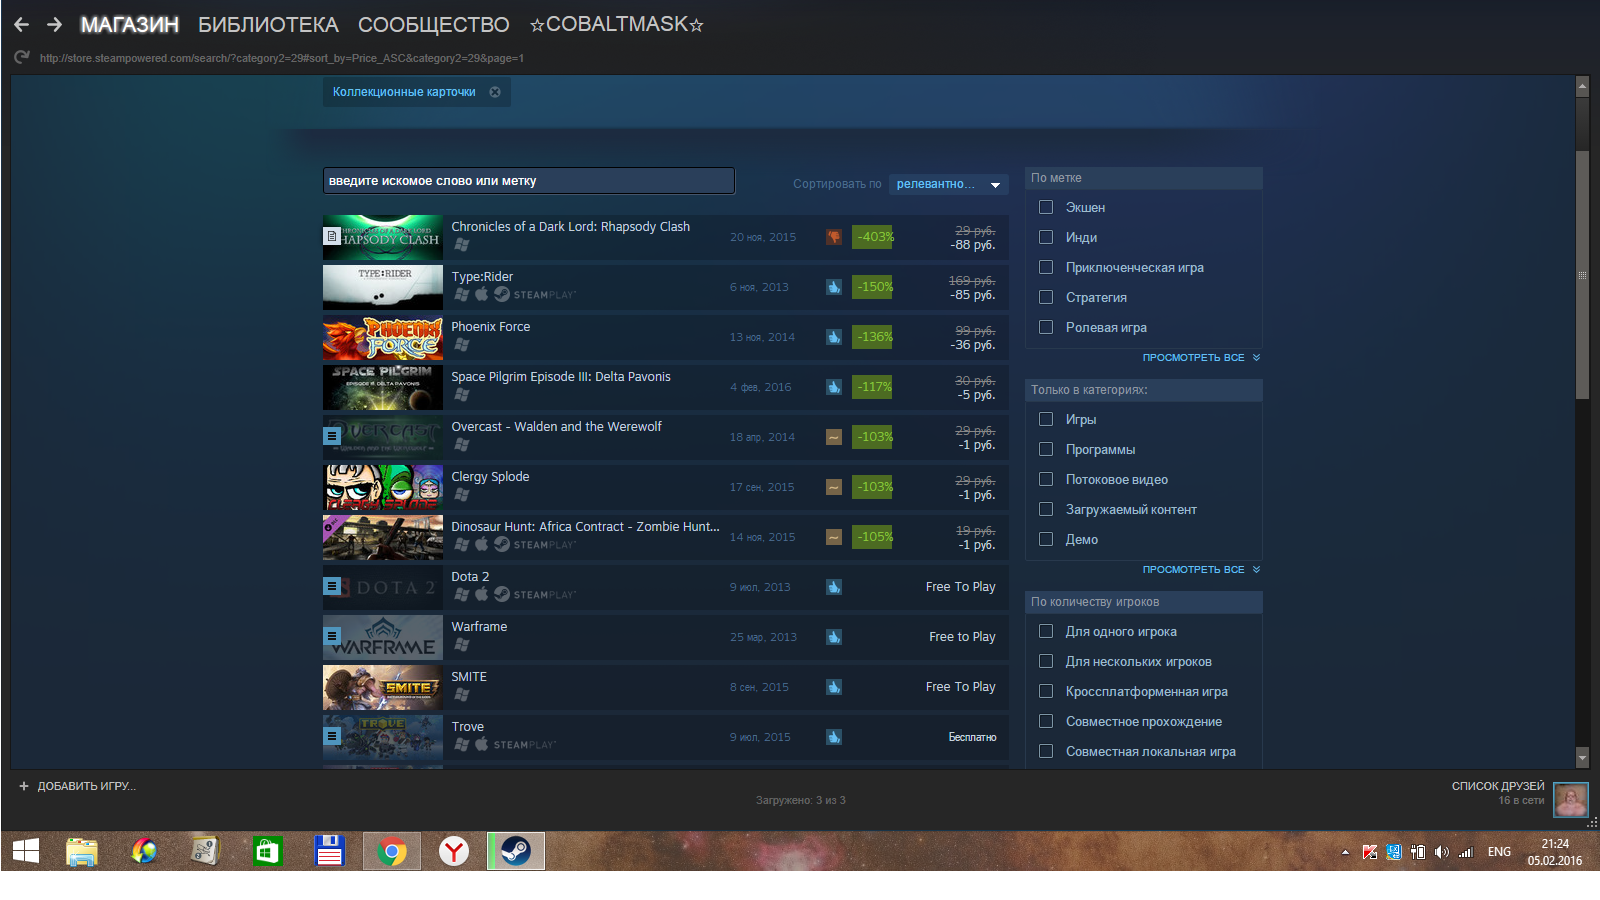Tick the Кроссплатформенная игра checkbox
1600x900 pixels.
pyautogui.click(x=1046, y=691)
